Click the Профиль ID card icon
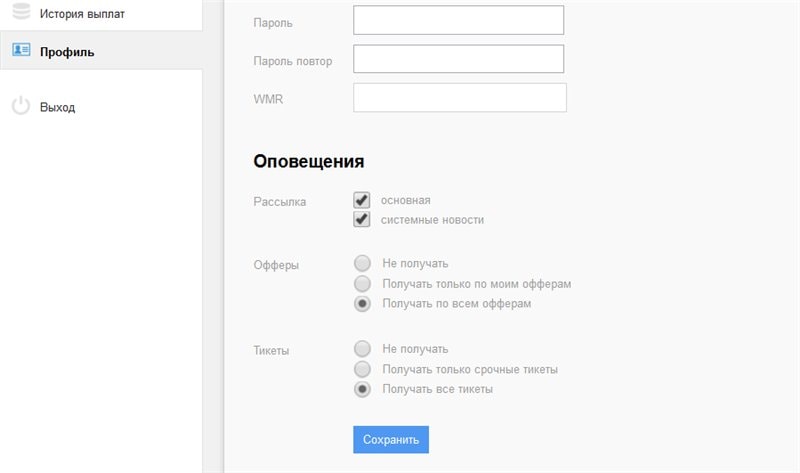Image resolution: width=800 pixels, height=473 pixels. coord(20,51)
